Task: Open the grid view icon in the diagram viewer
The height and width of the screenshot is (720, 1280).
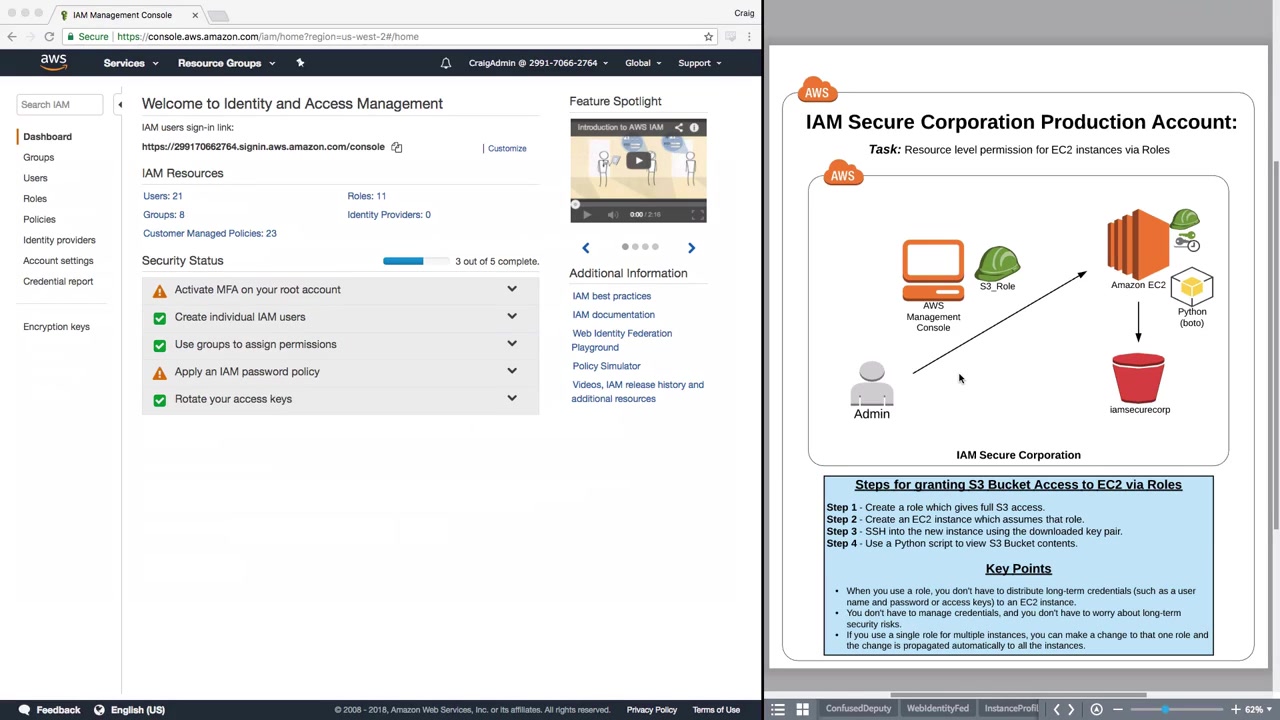Action: (802, 709)
